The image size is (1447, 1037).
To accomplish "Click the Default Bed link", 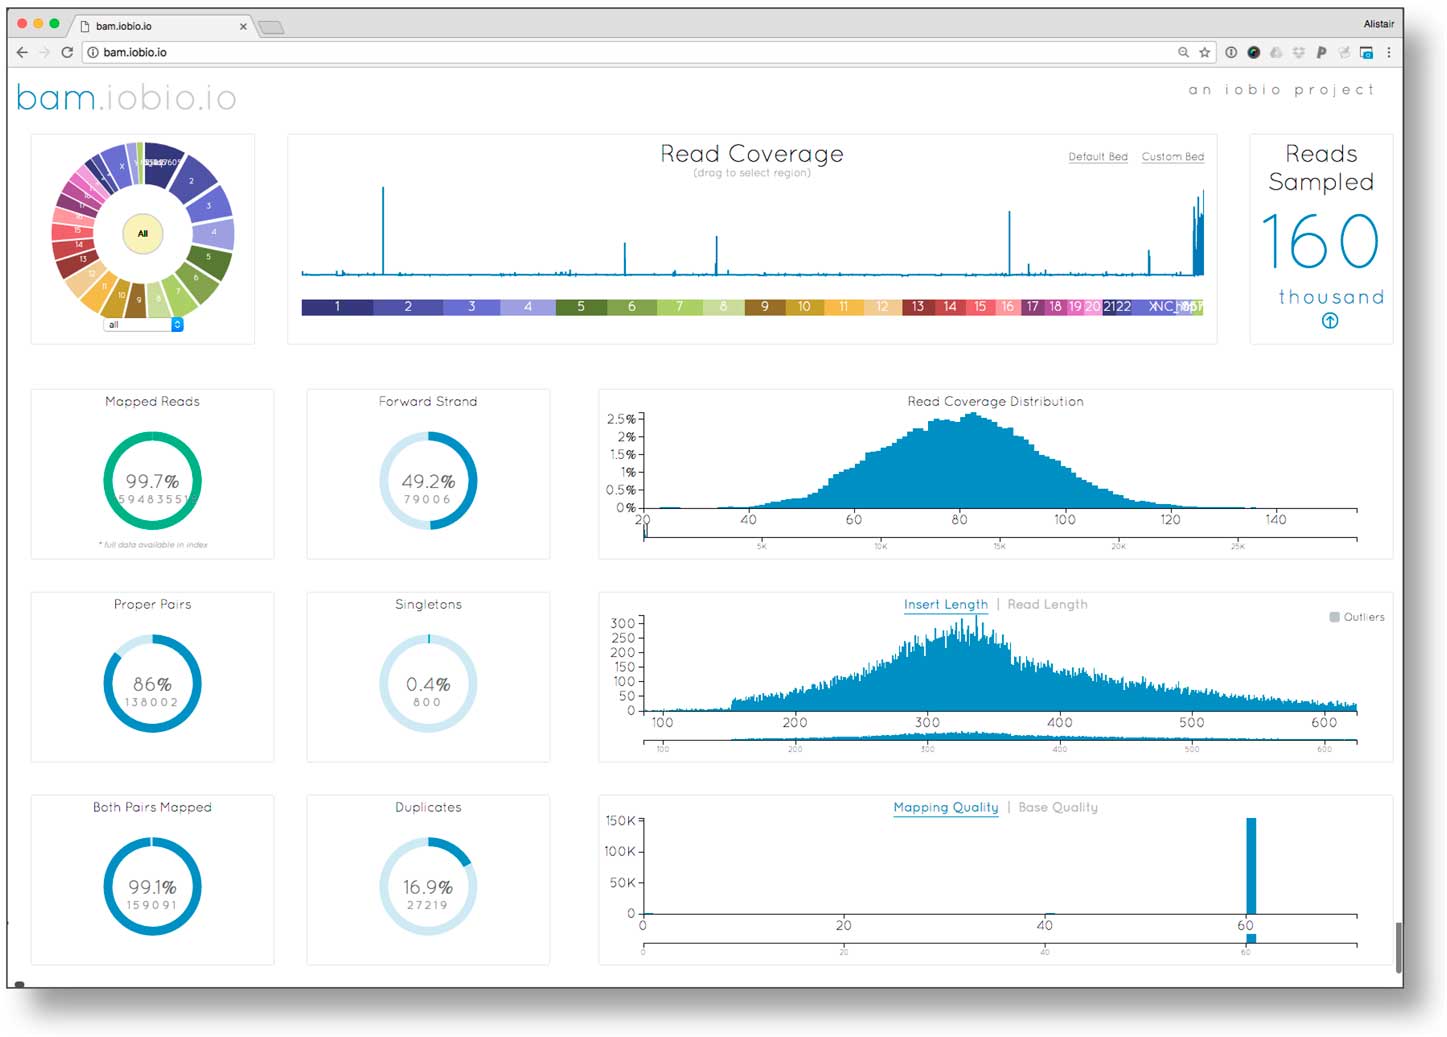I will tap(1097, 157).
